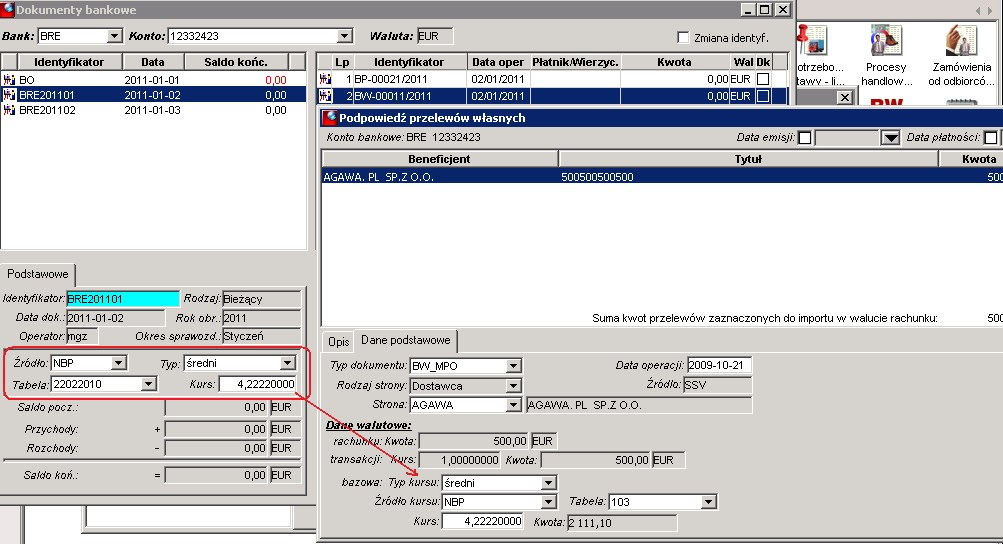Click the Kwota header in operations list
The height and width of the screenshot is (544, 1003).
coord(674,62)
